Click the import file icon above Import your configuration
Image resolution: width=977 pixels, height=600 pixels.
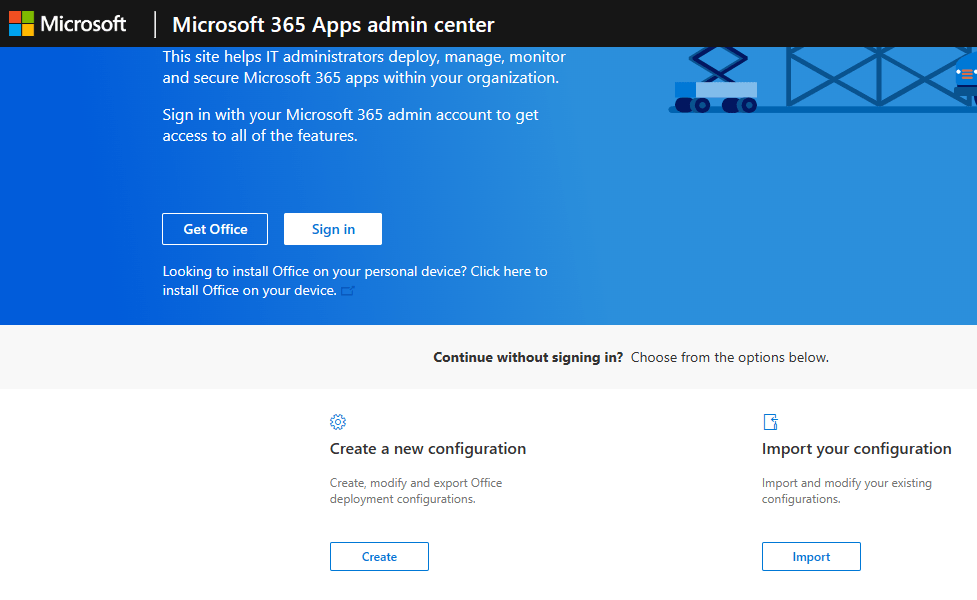tap(770, 422)
